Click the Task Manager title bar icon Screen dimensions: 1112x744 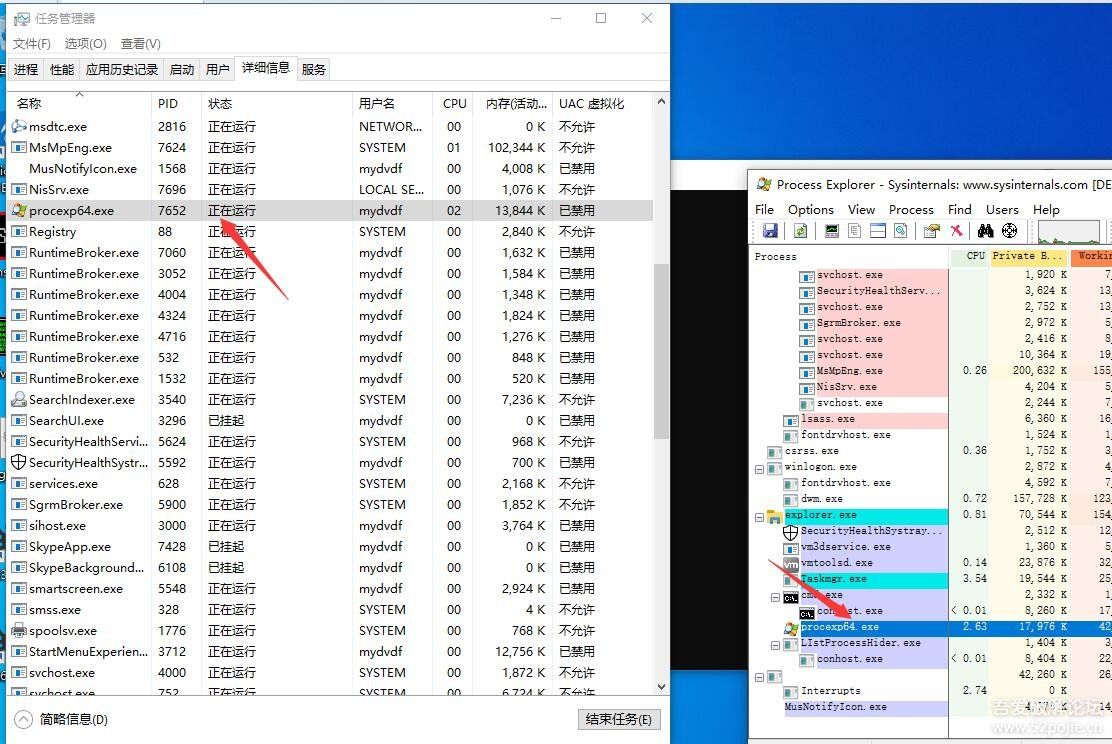coord(22,18)
